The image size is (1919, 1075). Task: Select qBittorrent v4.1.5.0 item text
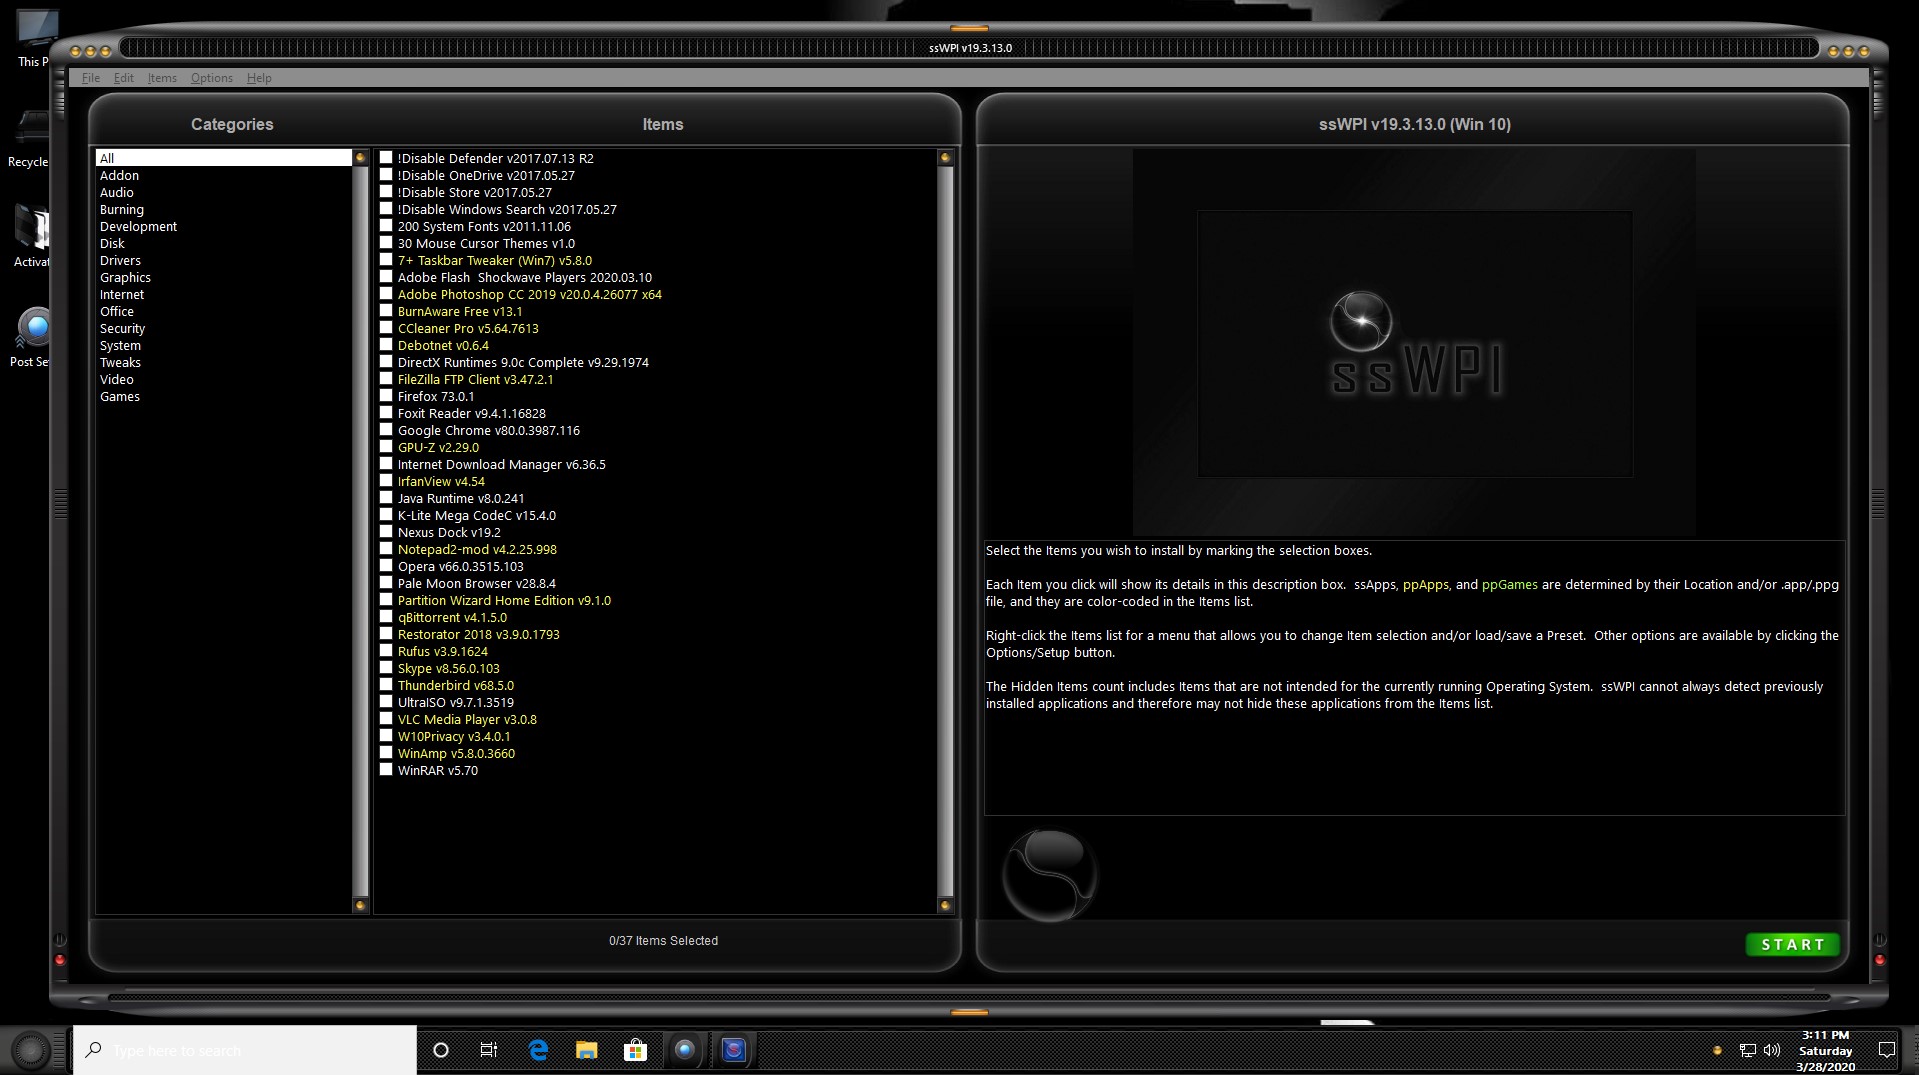(x=452, y=617)
